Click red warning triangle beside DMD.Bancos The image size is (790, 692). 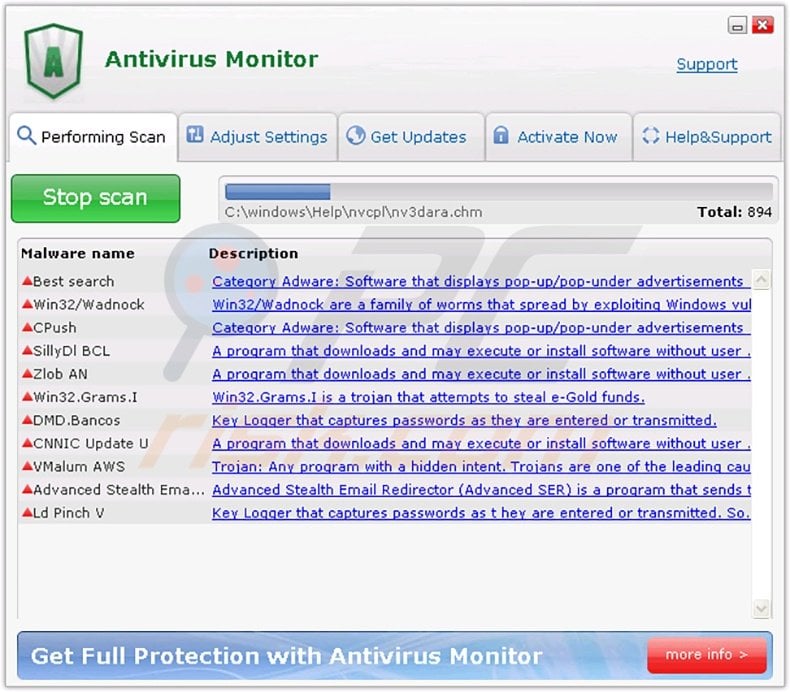tap(27, 420)
